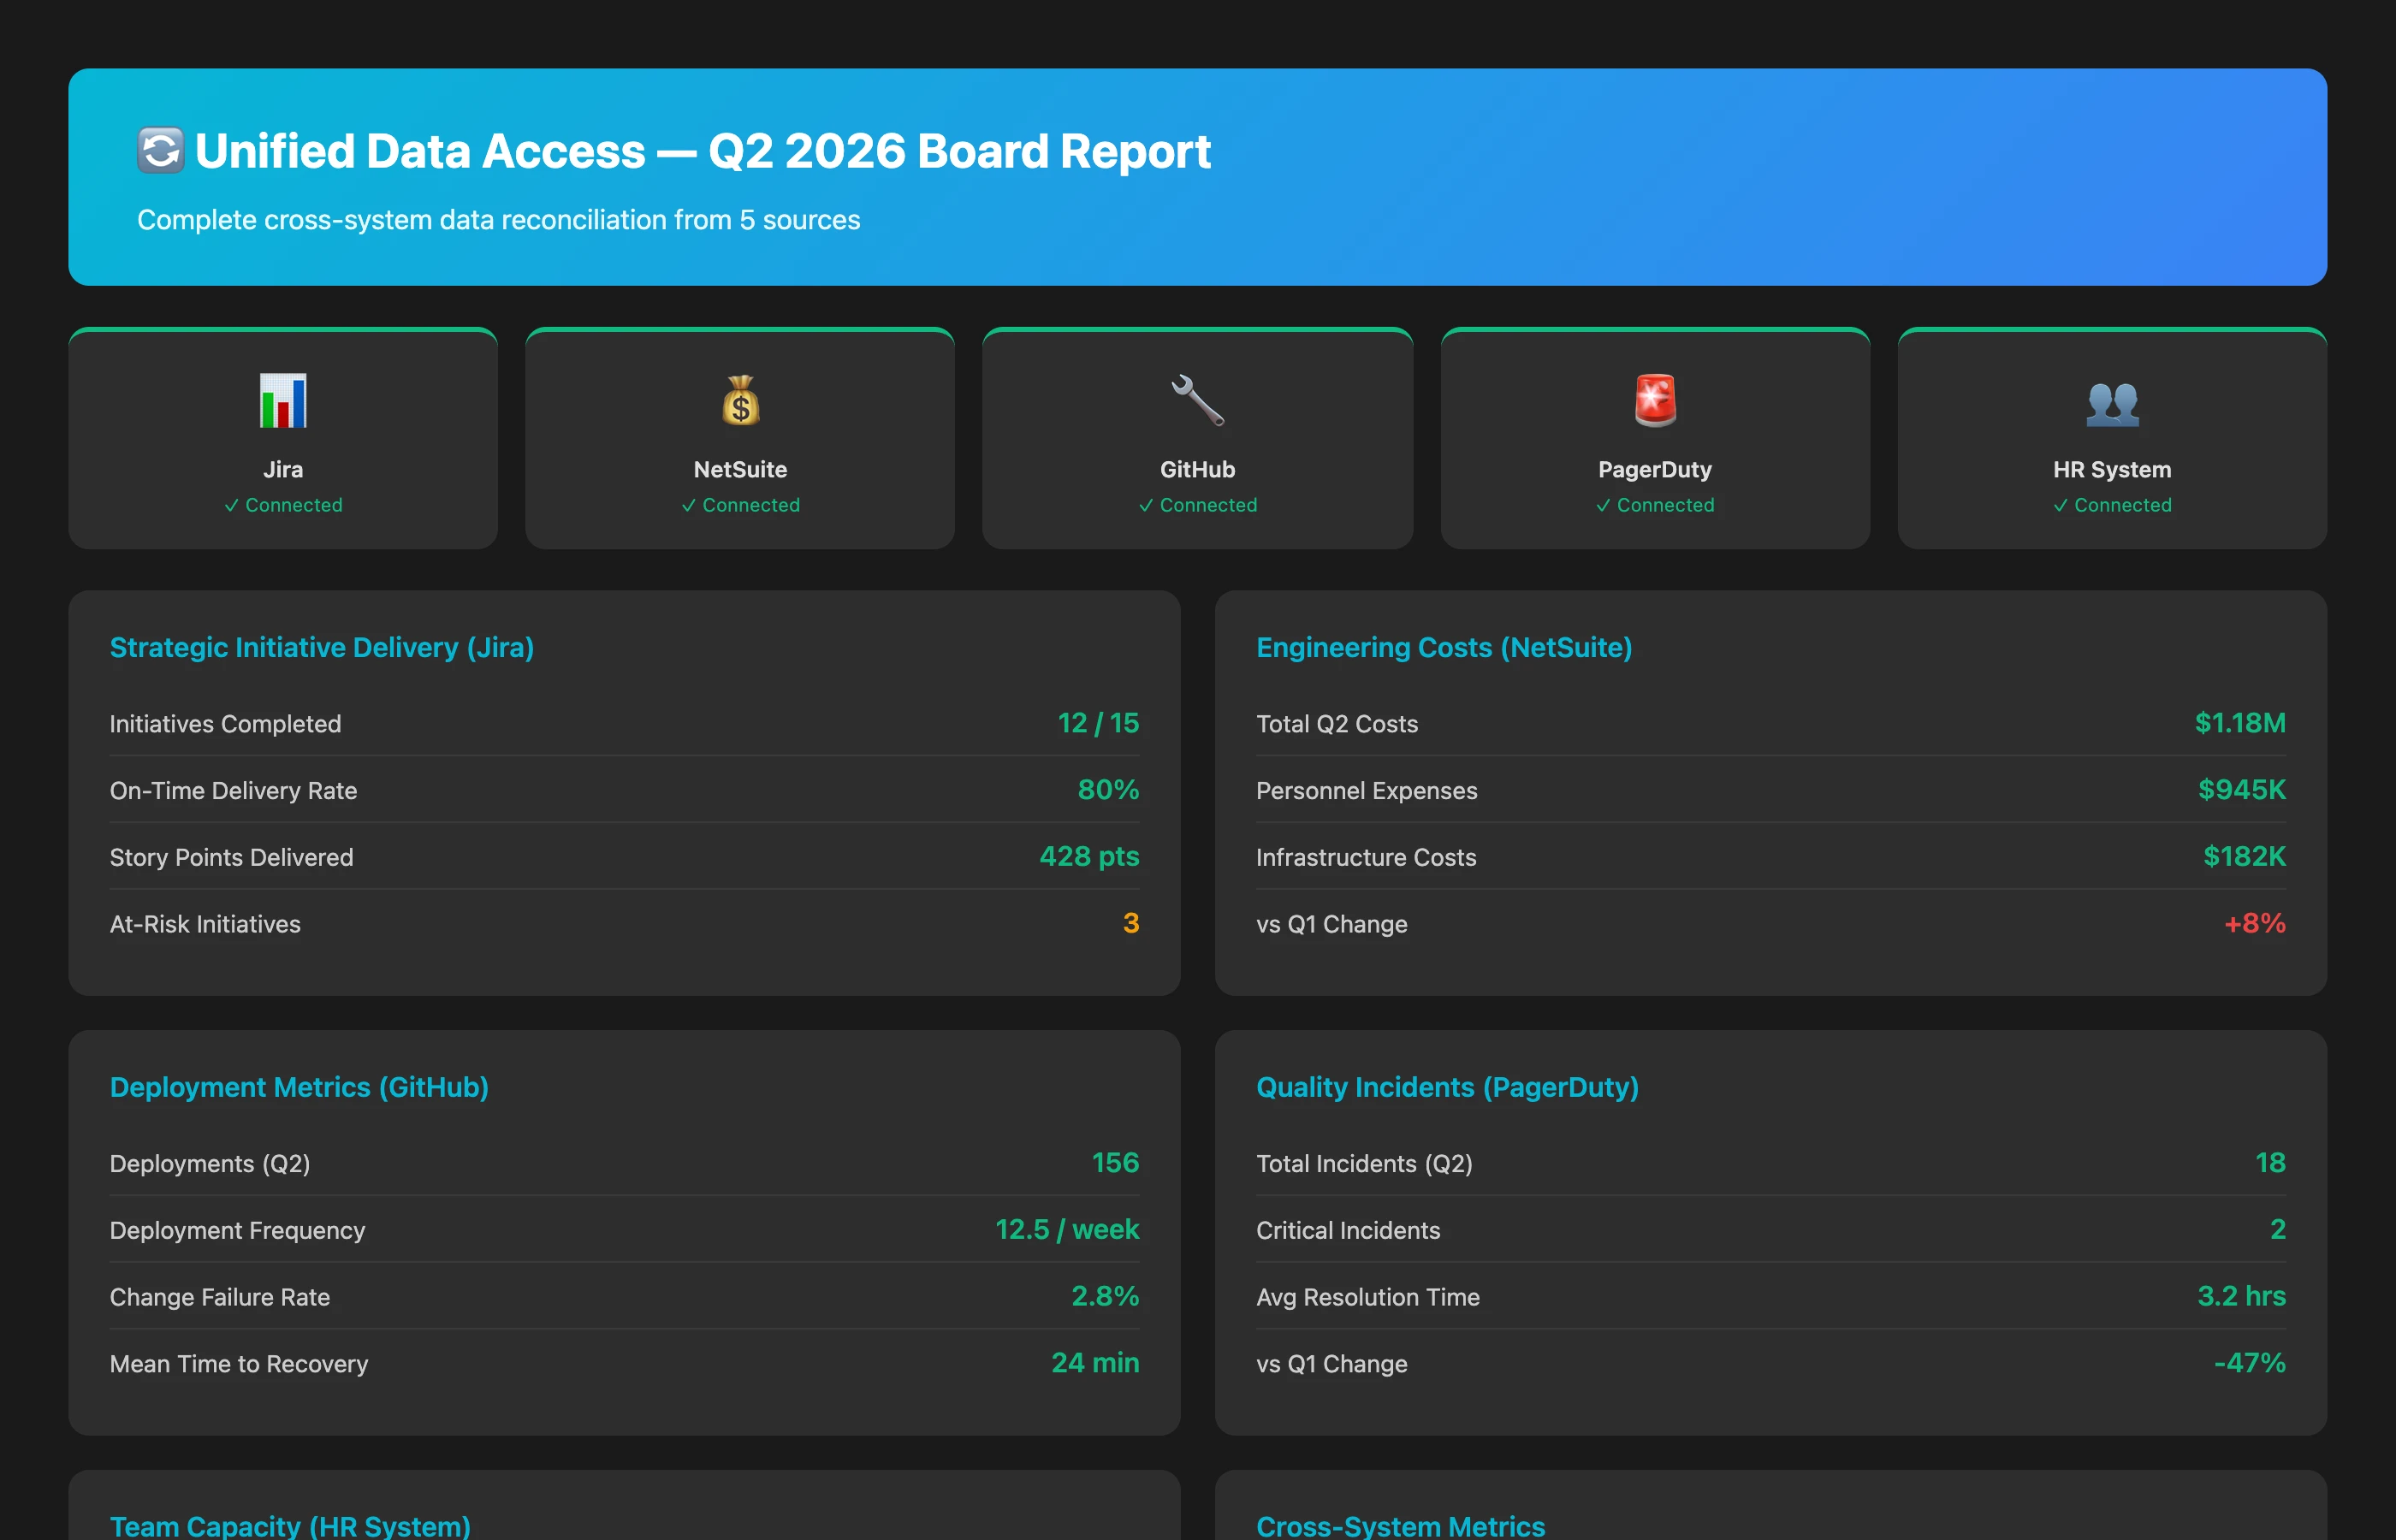Click the Avg Resolution Time label
The image size is (2396, 1540).
pos(1368,1298)
